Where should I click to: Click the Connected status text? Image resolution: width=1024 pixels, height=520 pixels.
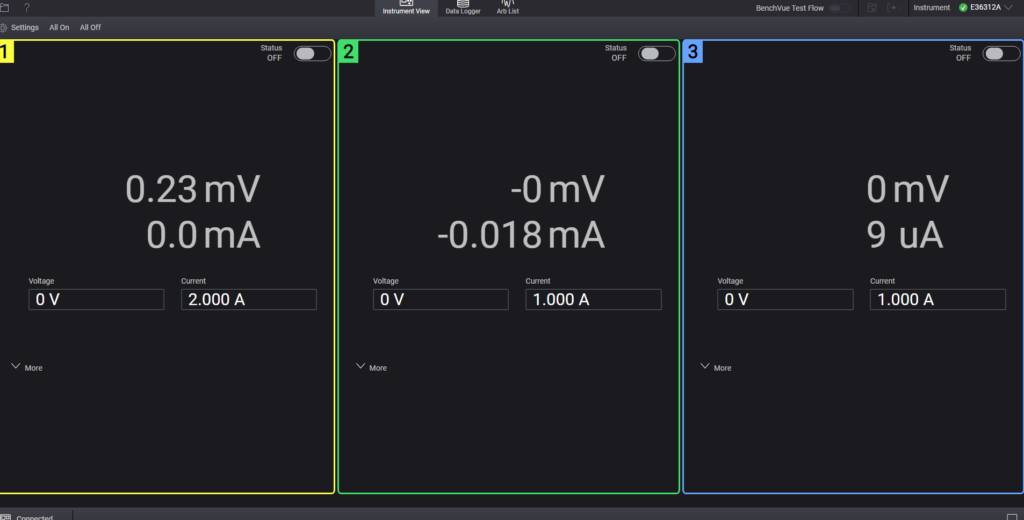pyautogui.click(x=35, y=517)
